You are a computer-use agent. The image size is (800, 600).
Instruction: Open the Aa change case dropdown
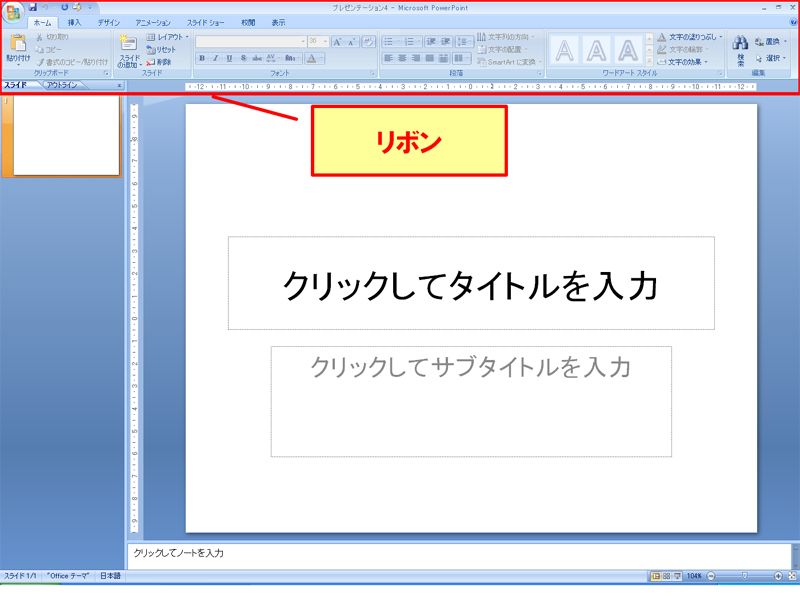[x=292, y=58]
